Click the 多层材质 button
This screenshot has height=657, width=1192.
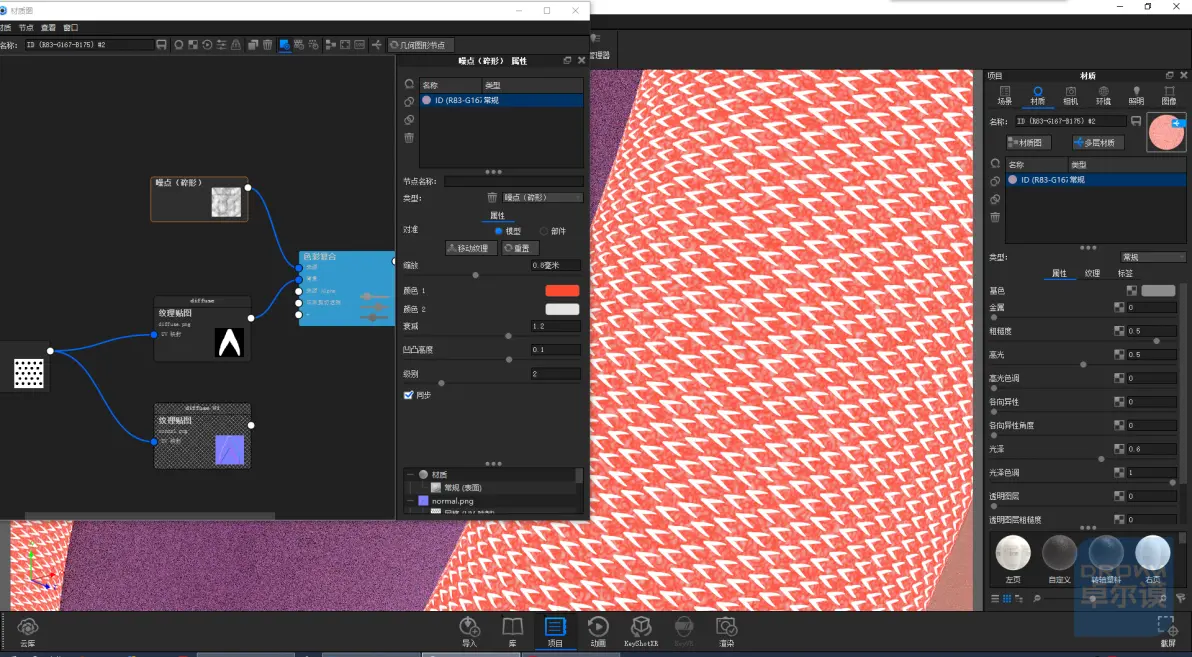click(x=1098, y=142)
